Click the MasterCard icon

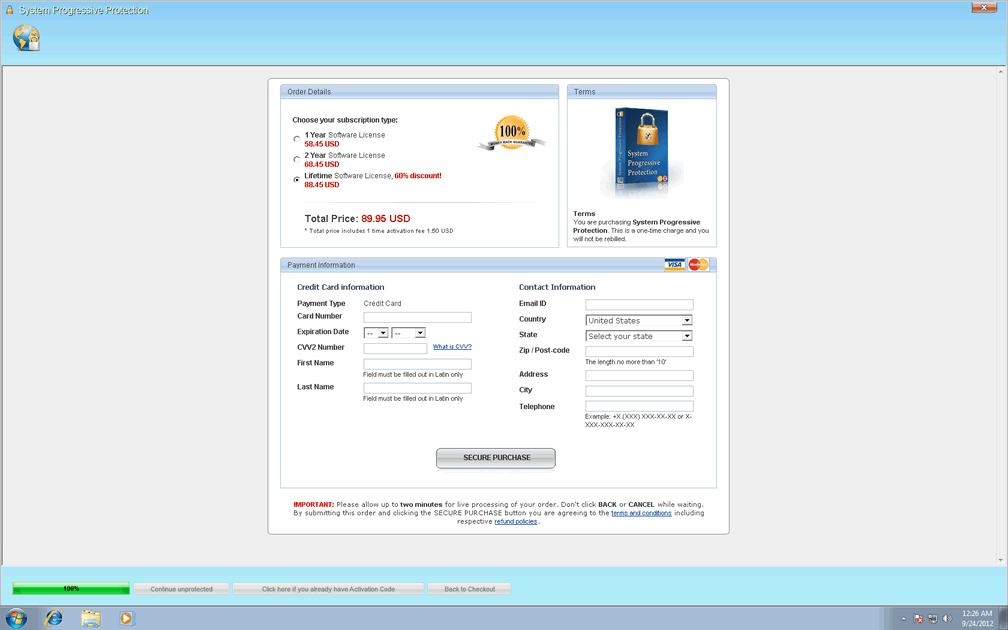coord(698,265)
